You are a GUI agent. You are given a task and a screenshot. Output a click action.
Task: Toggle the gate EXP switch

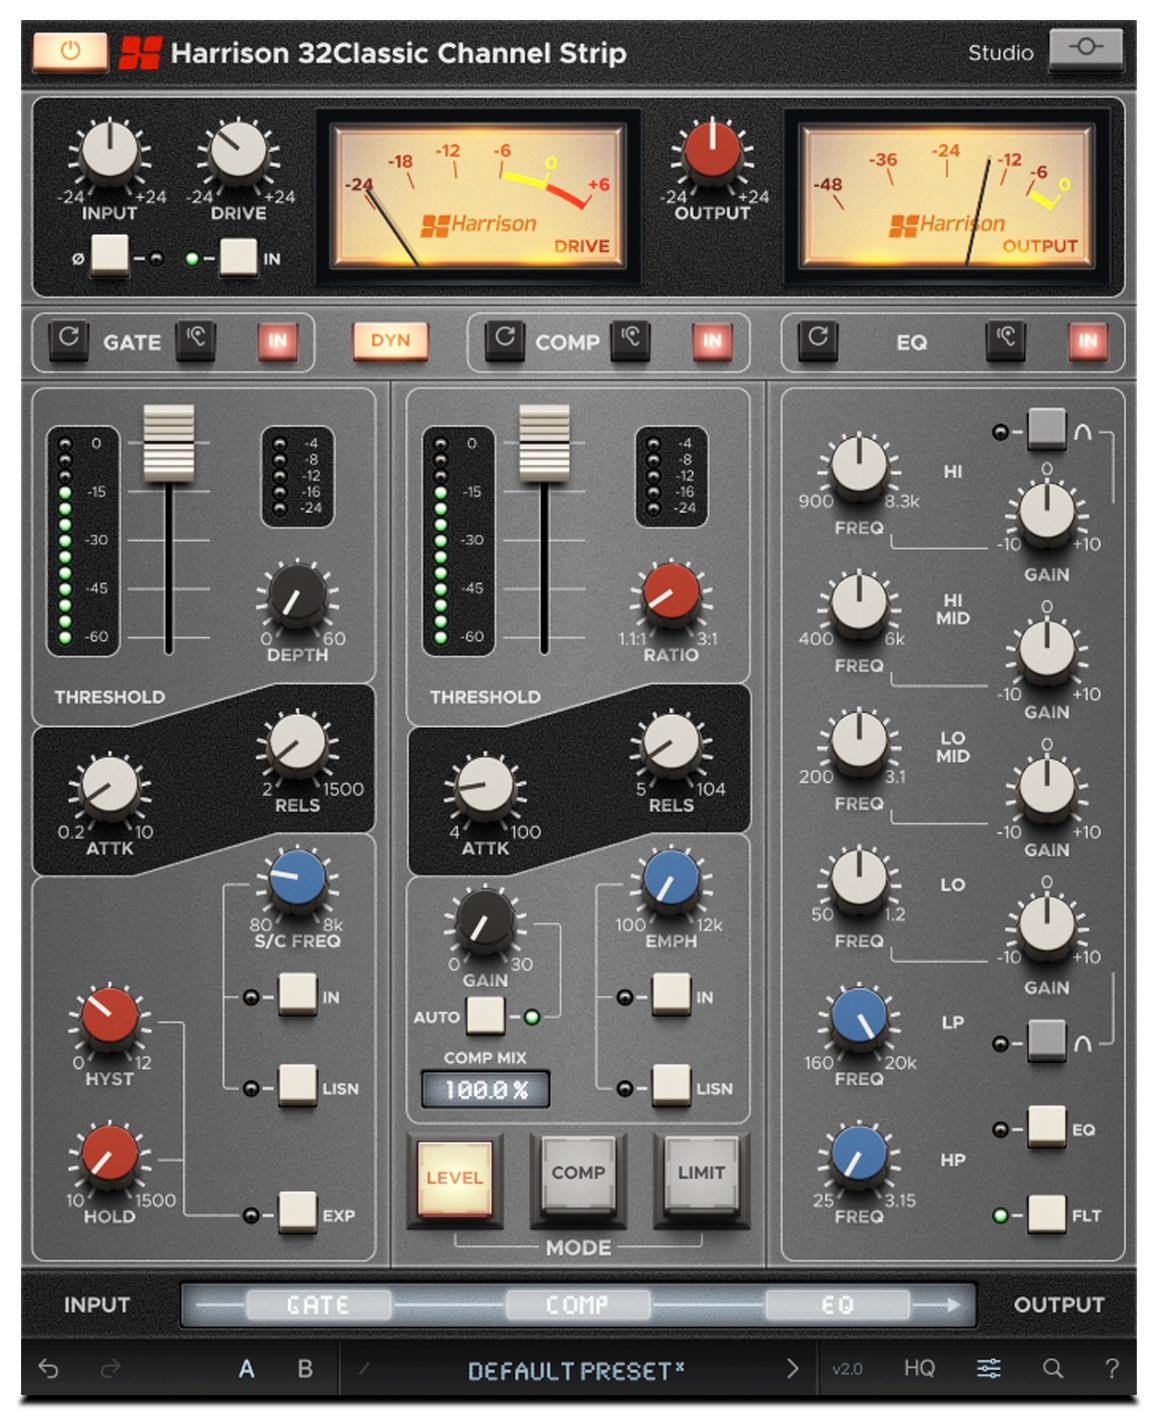(297, 1213)
